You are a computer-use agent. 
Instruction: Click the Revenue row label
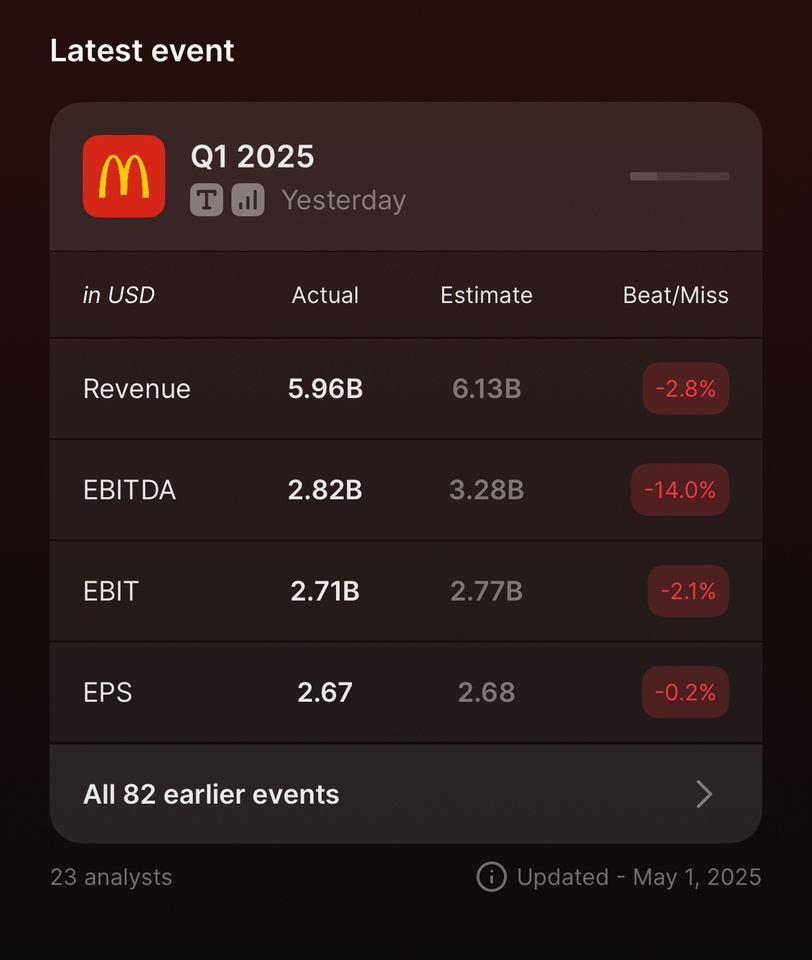137,389
